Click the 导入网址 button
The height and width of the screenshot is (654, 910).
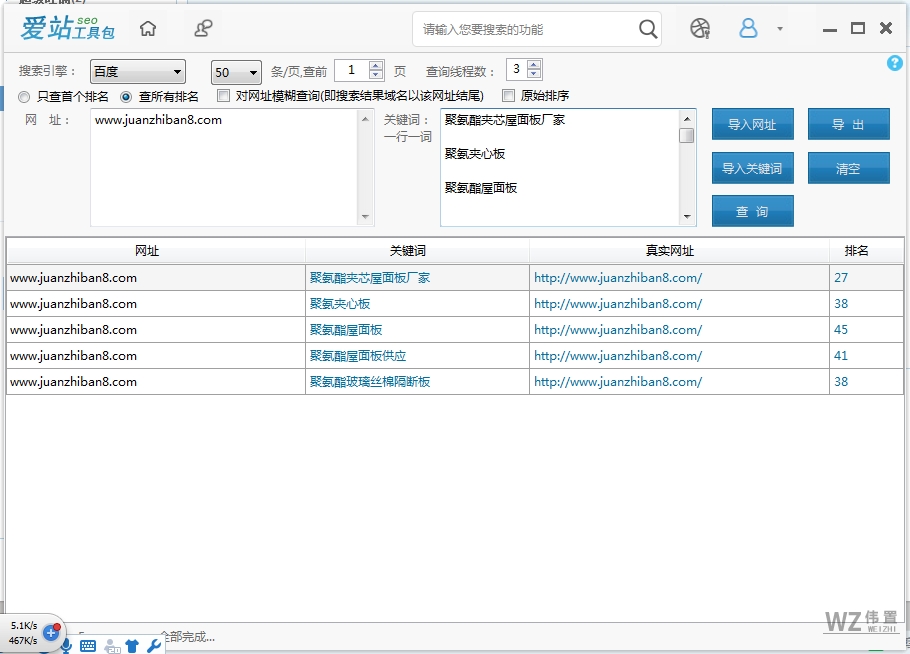[x=751, y=124]
